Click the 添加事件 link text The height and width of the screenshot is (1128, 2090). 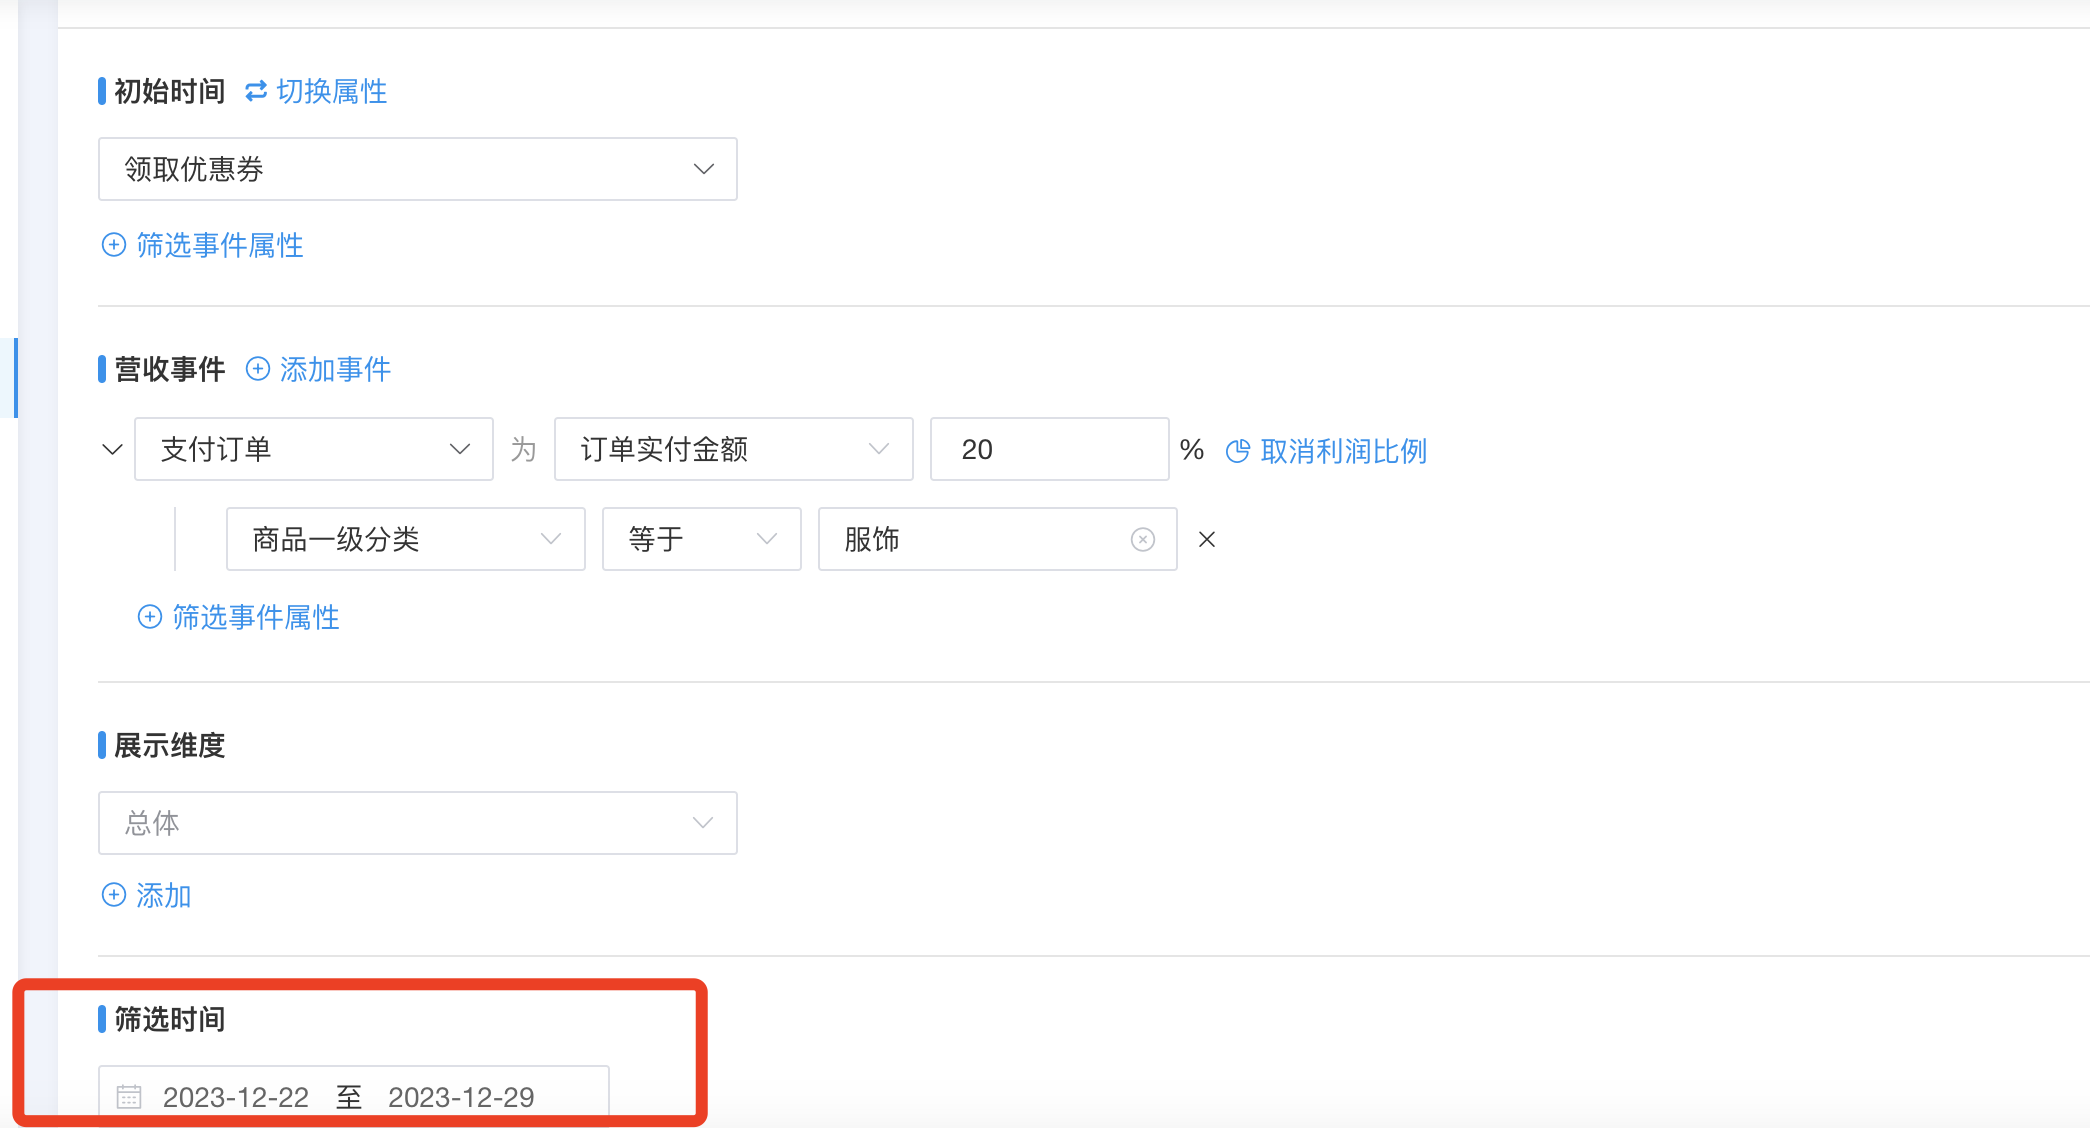pyautogui.click(x=336, y=369)
